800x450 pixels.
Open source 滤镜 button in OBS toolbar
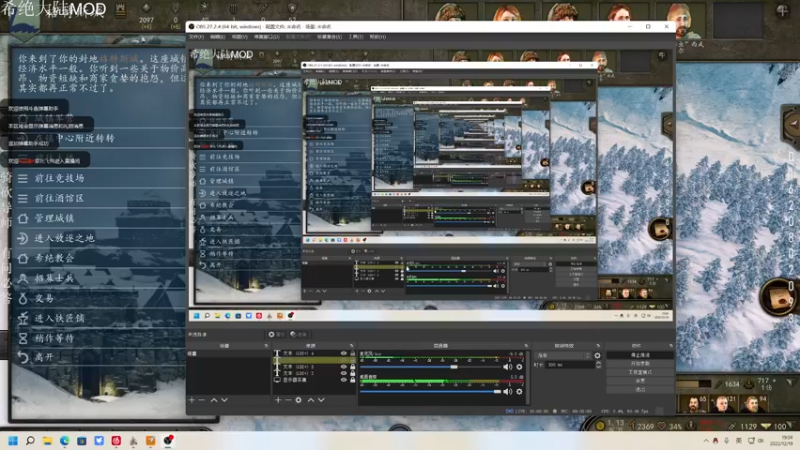[x=298, y=334]
